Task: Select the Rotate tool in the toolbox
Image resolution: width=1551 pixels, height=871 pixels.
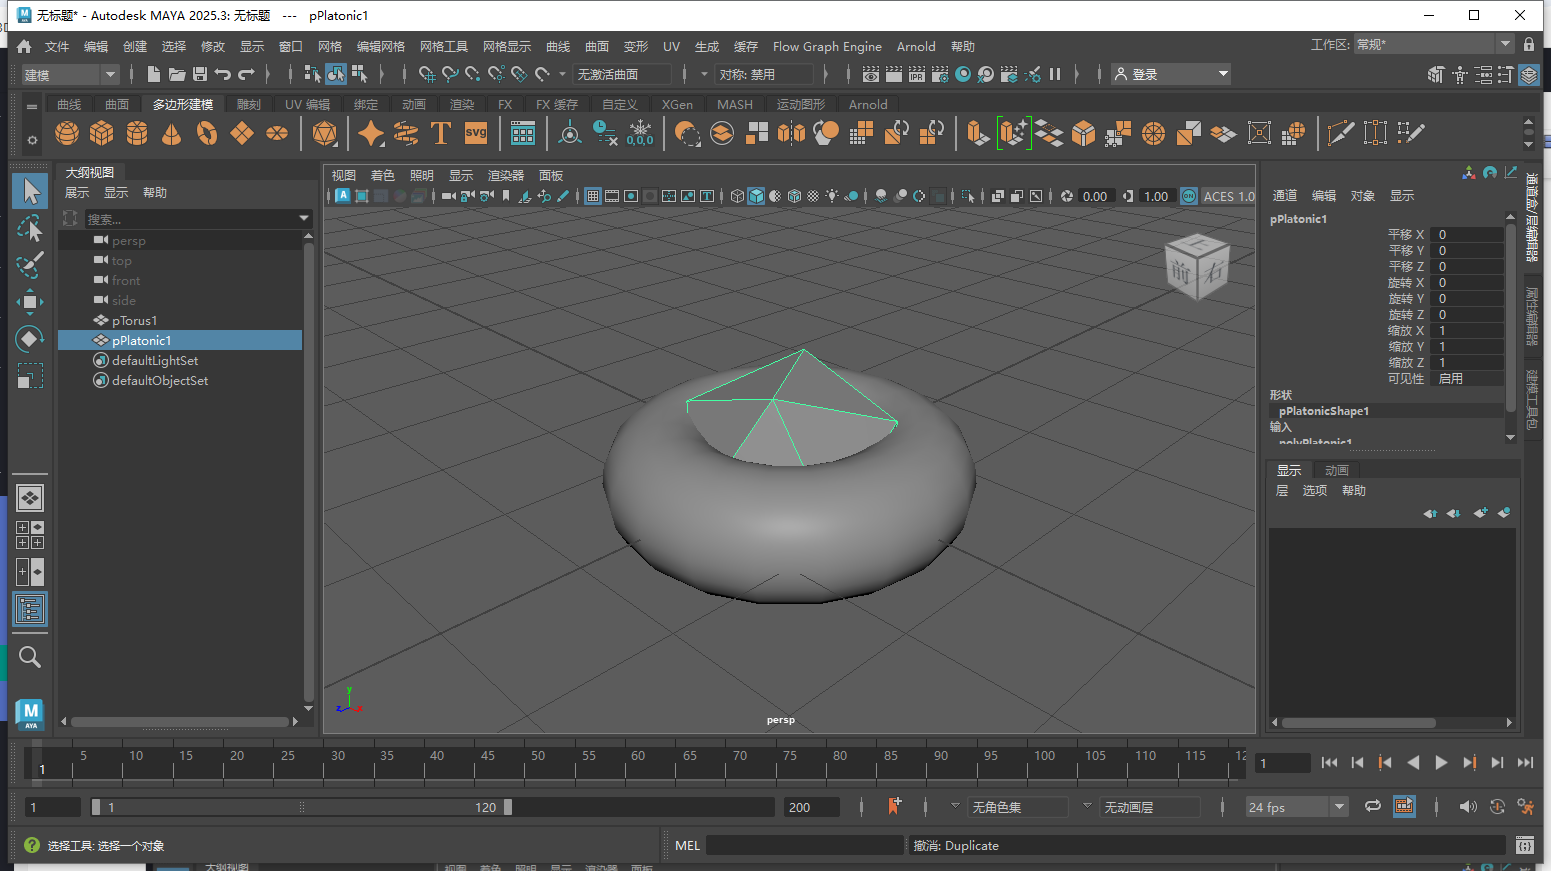Action: pos(30,339)
